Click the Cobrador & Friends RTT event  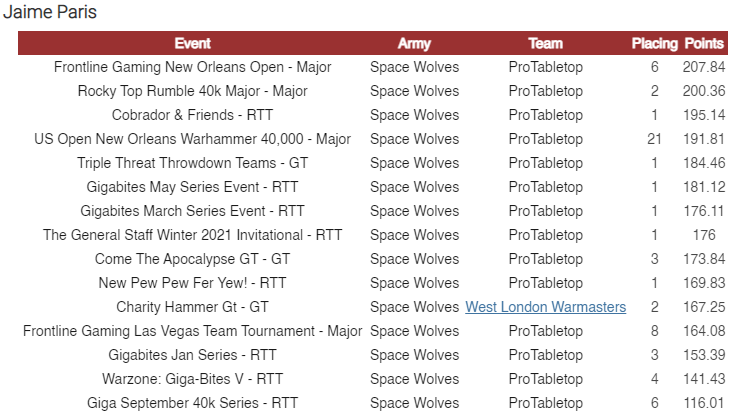[x=192, y=115]
